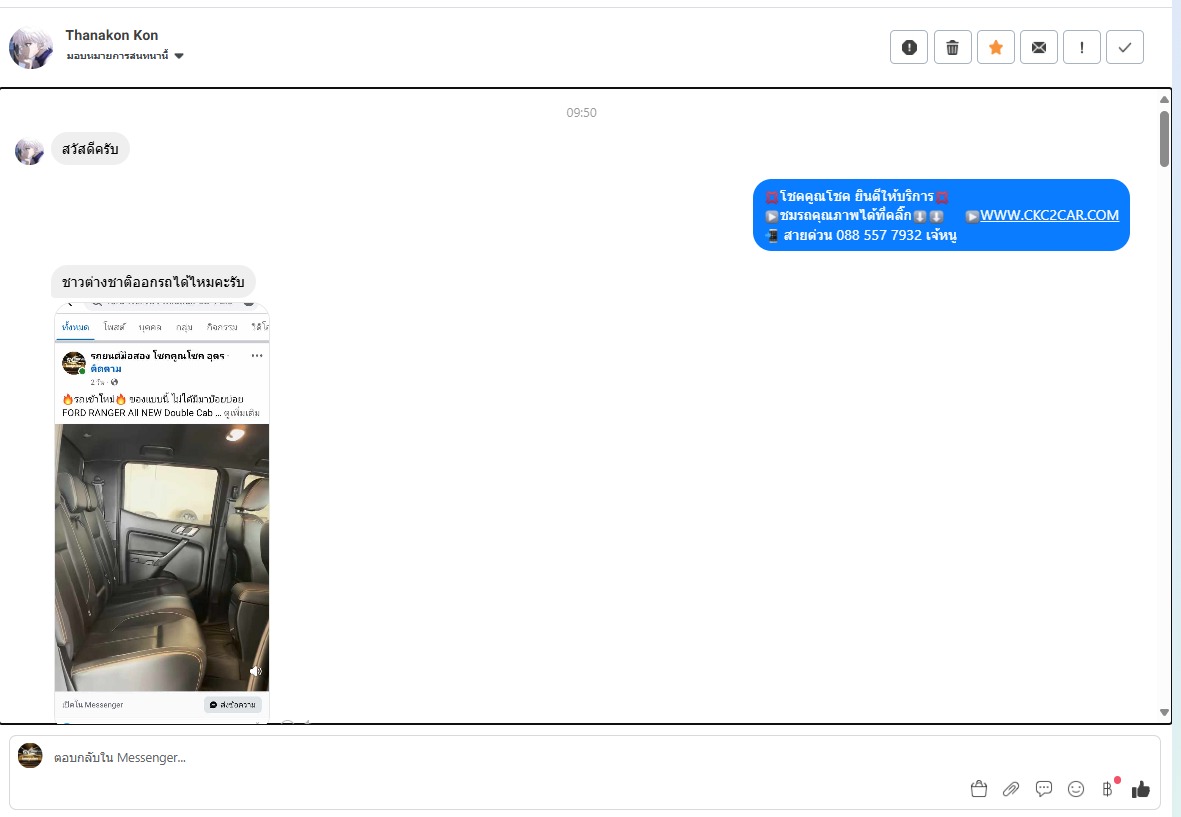Image resolution: width=1181 pixels, height=817 pixels.
Task: Click scrollbar up arrow in chat
Action: pos(1164,99)
